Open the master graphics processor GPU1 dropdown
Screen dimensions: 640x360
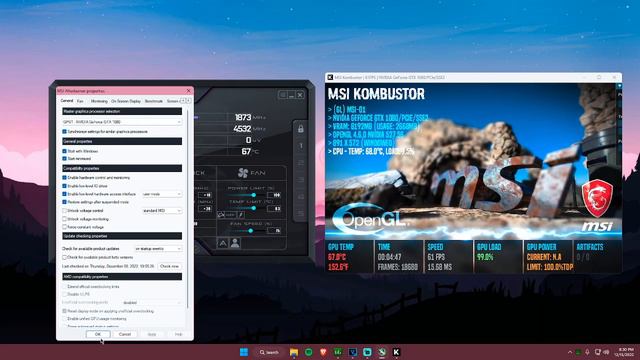[x=122, y=122]
